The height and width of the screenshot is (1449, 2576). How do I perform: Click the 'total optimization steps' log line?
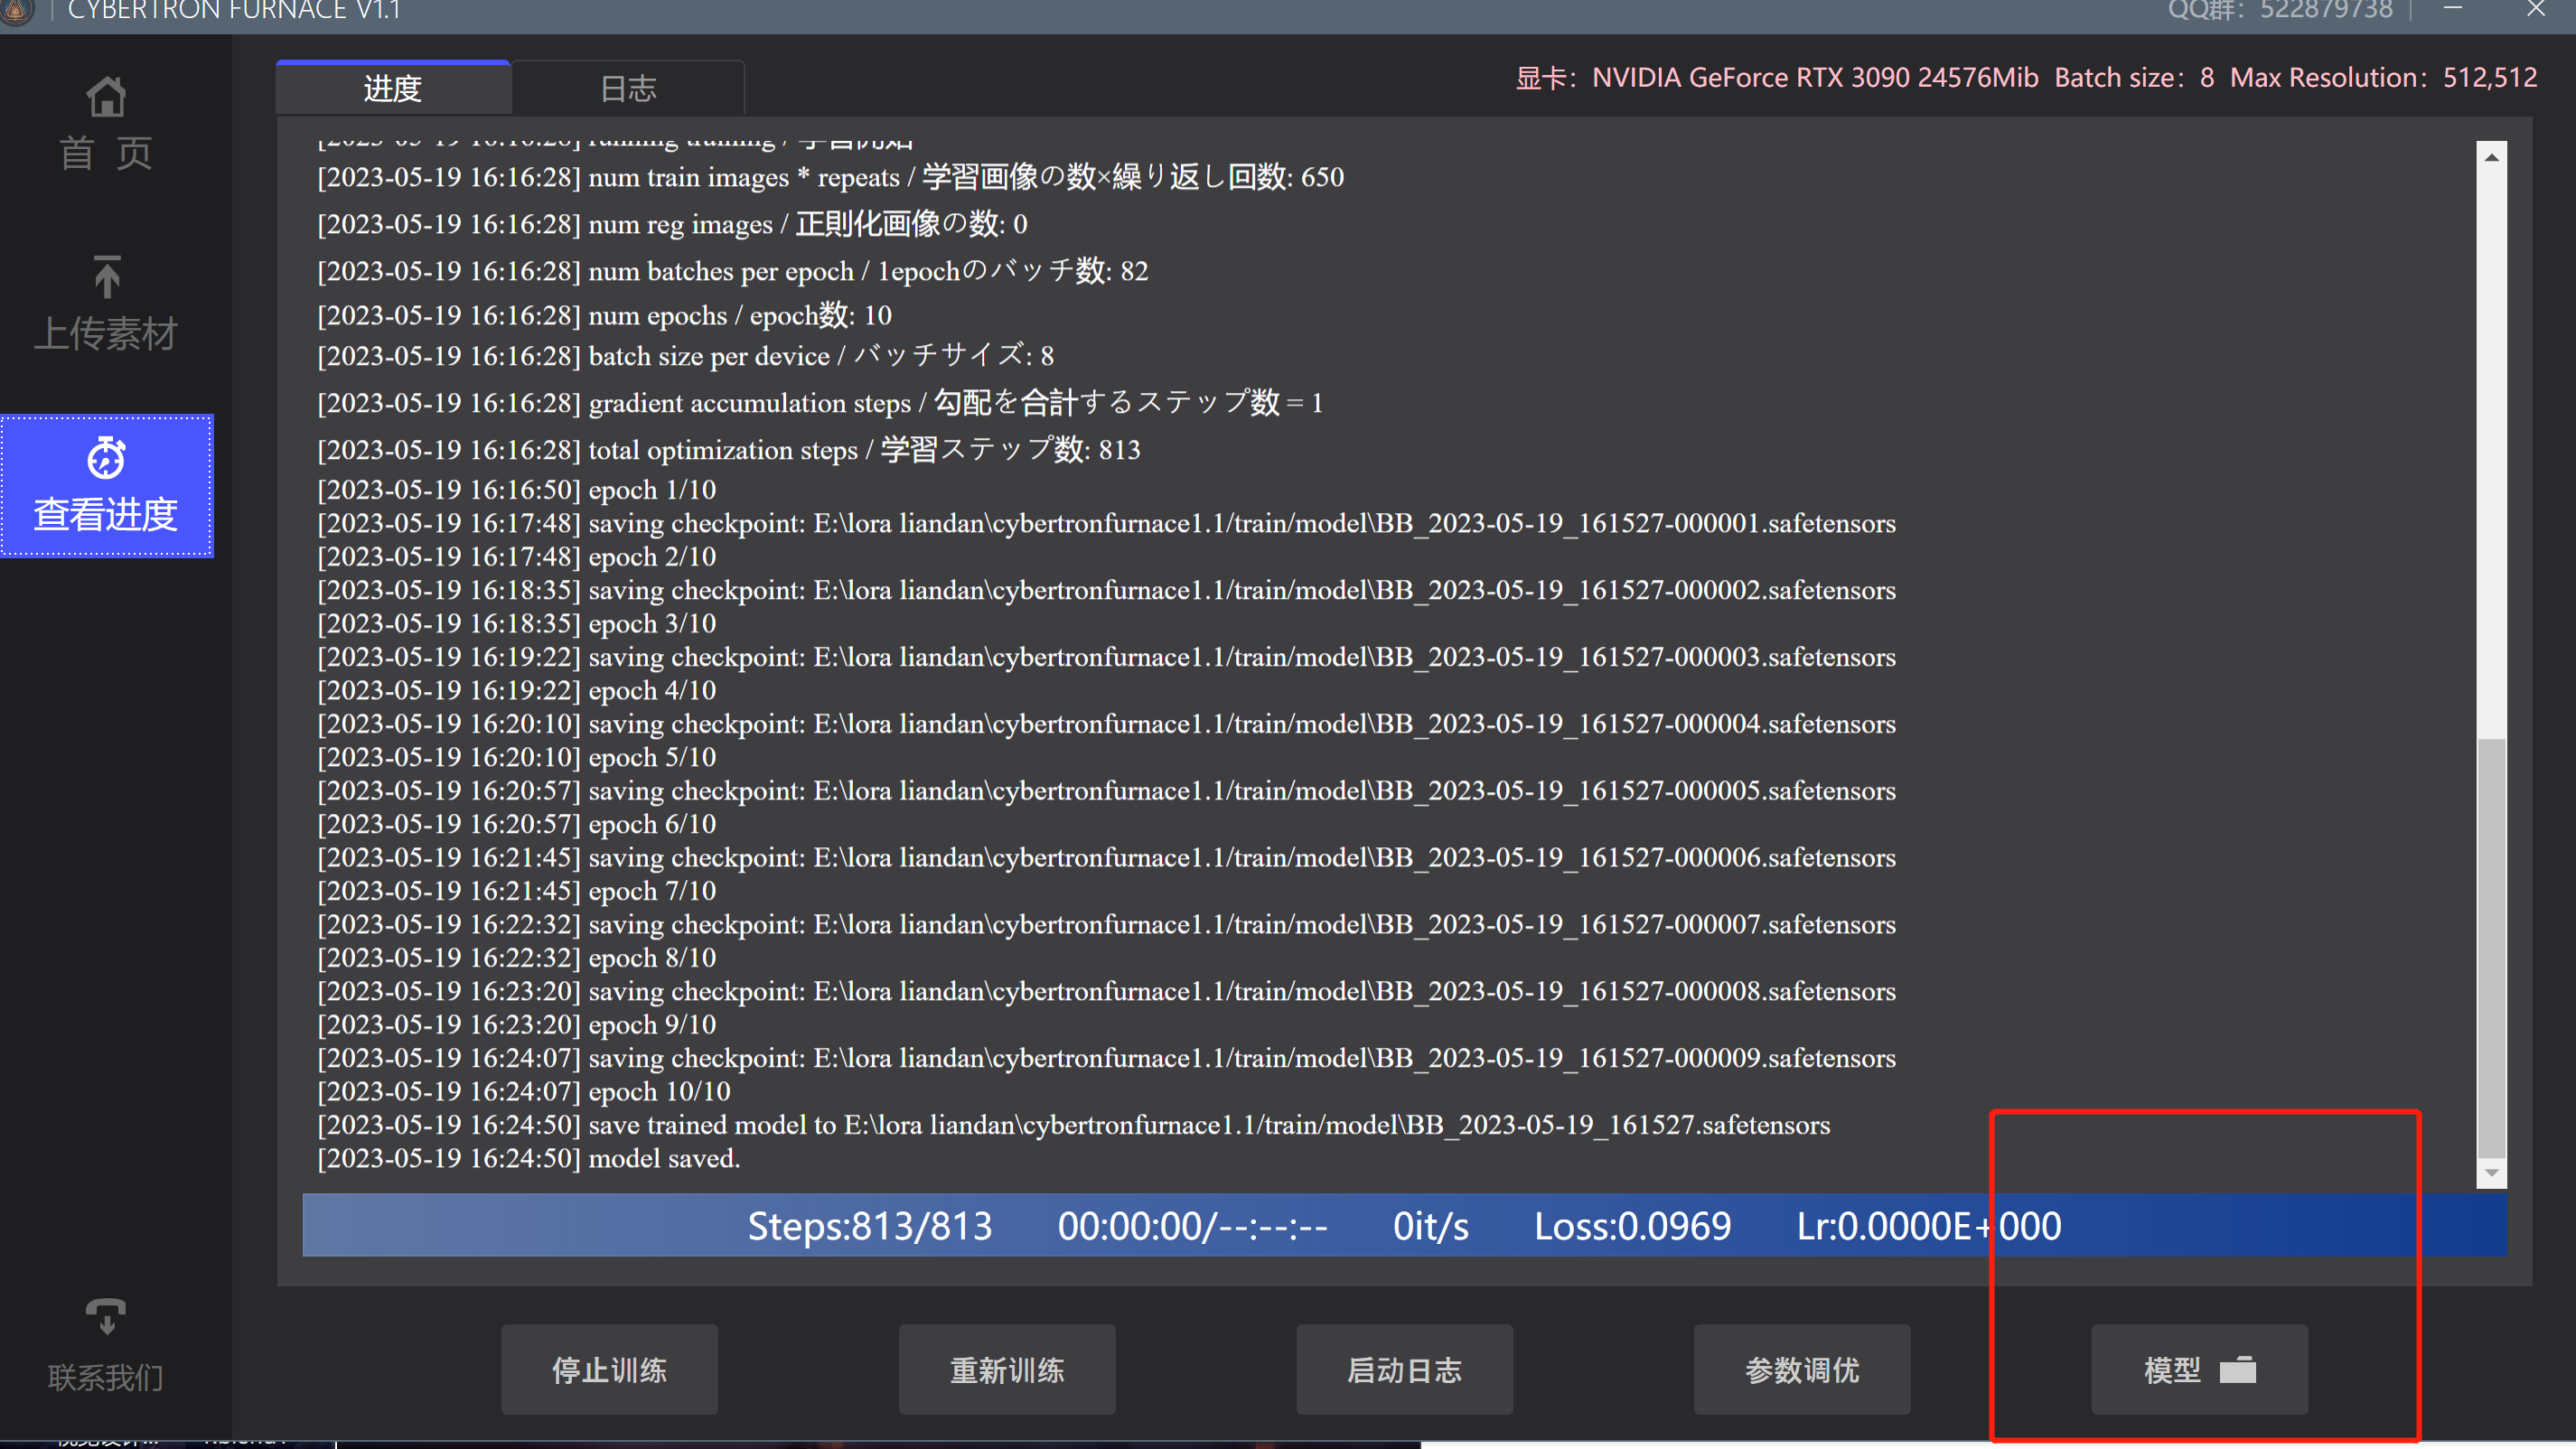pos(729,450)
